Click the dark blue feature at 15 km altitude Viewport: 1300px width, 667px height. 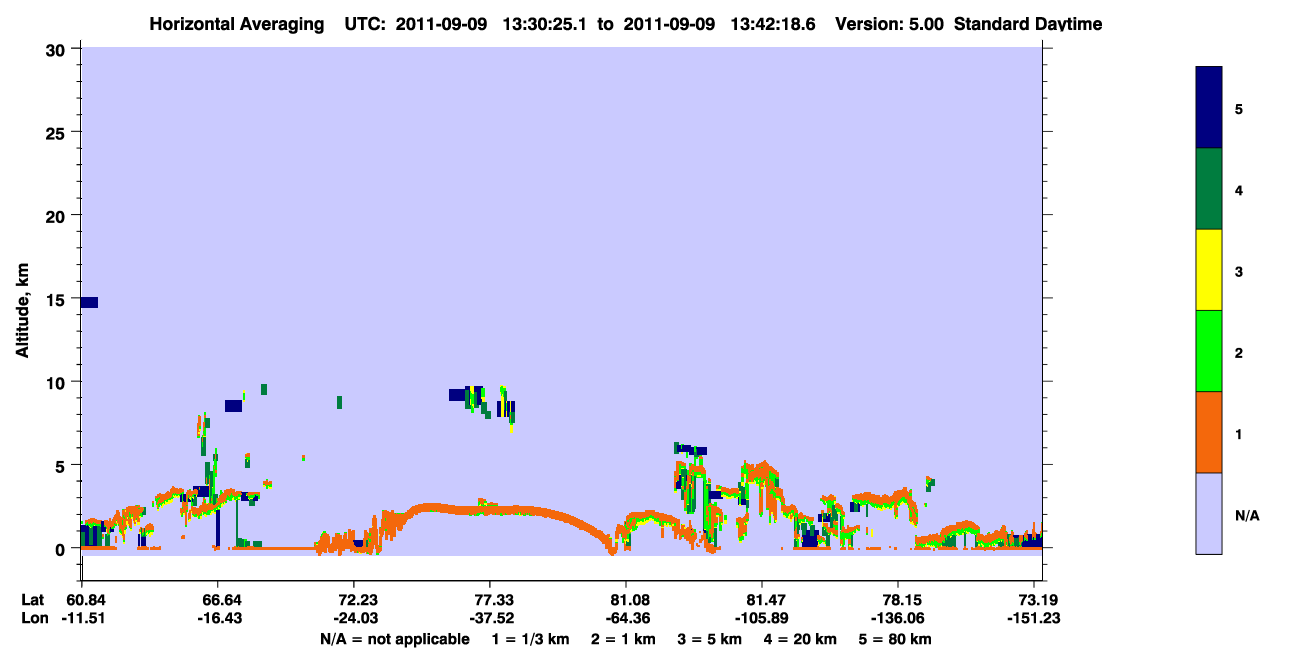click(89, 302)
